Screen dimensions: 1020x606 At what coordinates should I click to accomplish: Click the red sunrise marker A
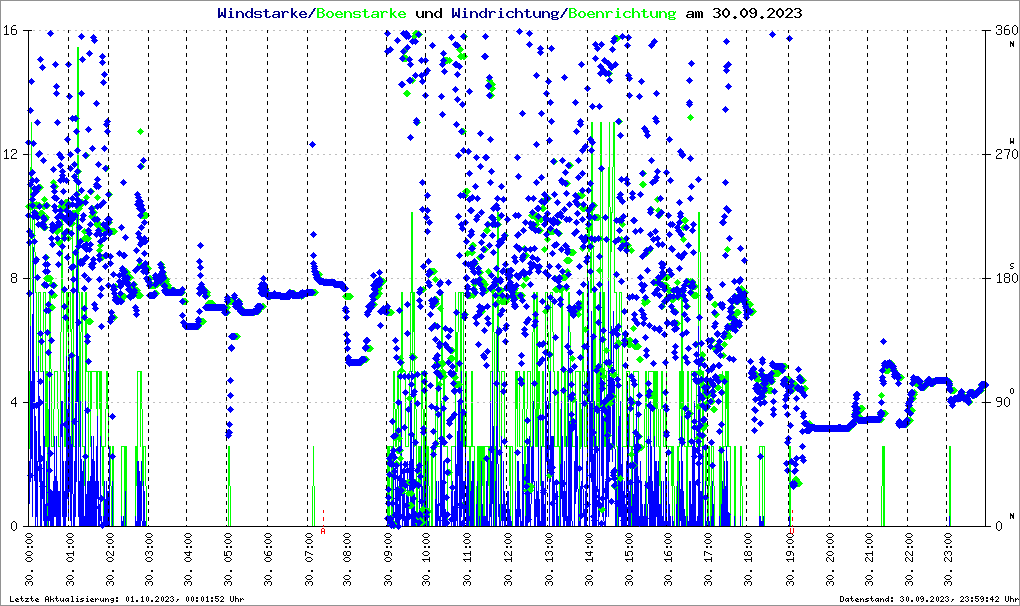pyautogui.click(x=323, y=531)
